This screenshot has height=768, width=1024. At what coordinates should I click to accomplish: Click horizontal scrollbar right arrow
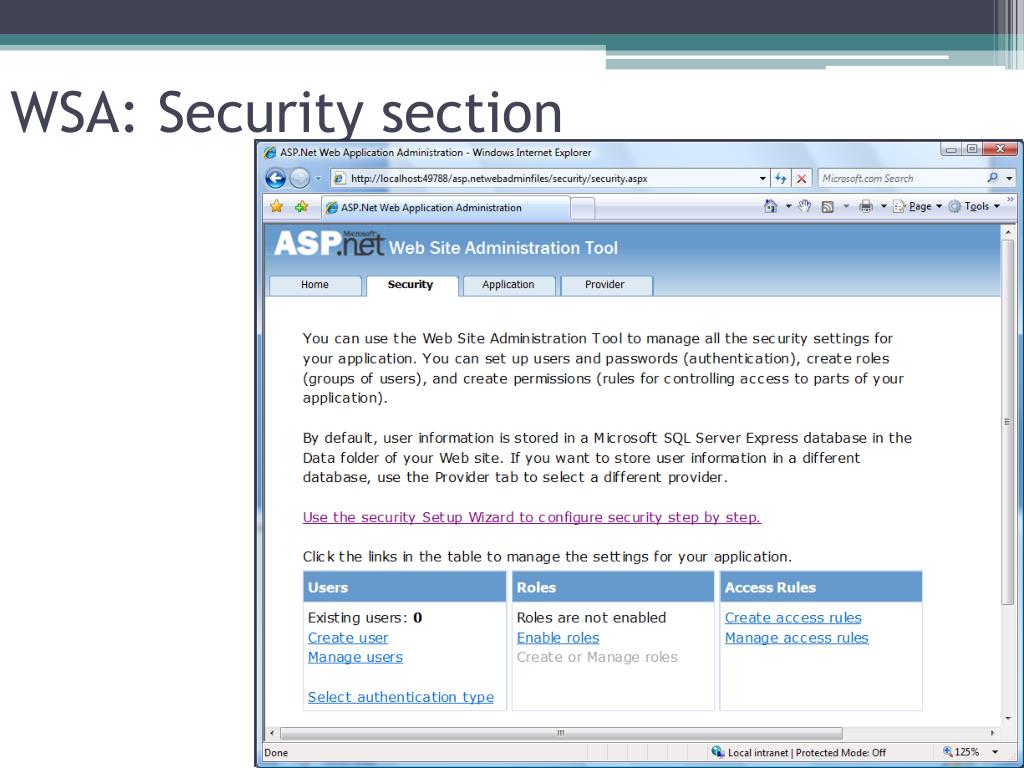pos(993,733)
